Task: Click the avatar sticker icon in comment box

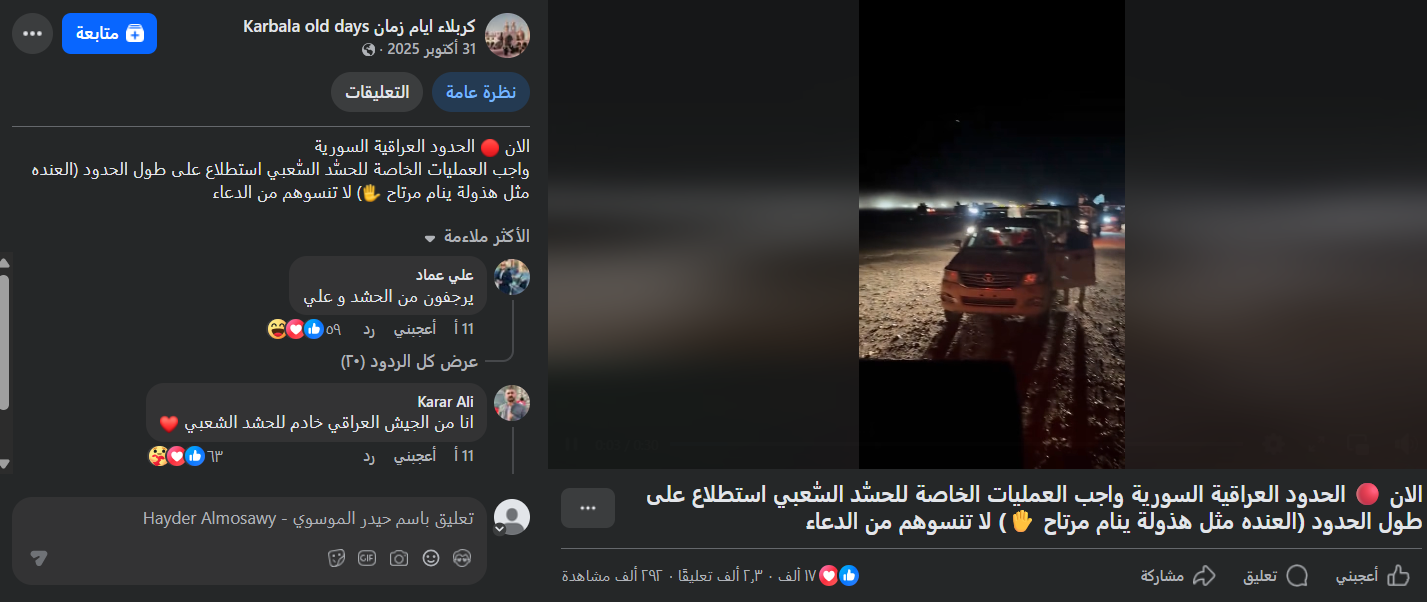Action: [463, 558]
